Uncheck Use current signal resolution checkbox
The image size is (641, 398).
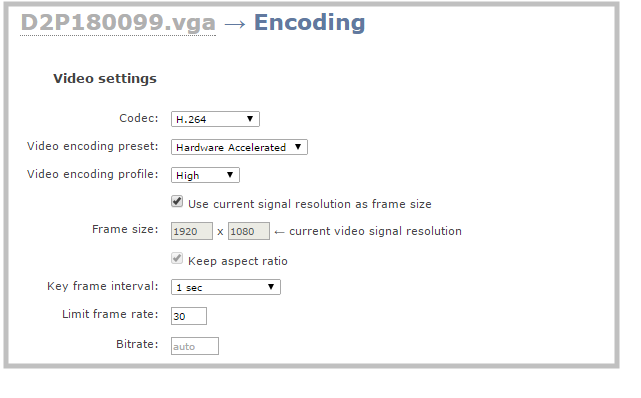(177, 201)
